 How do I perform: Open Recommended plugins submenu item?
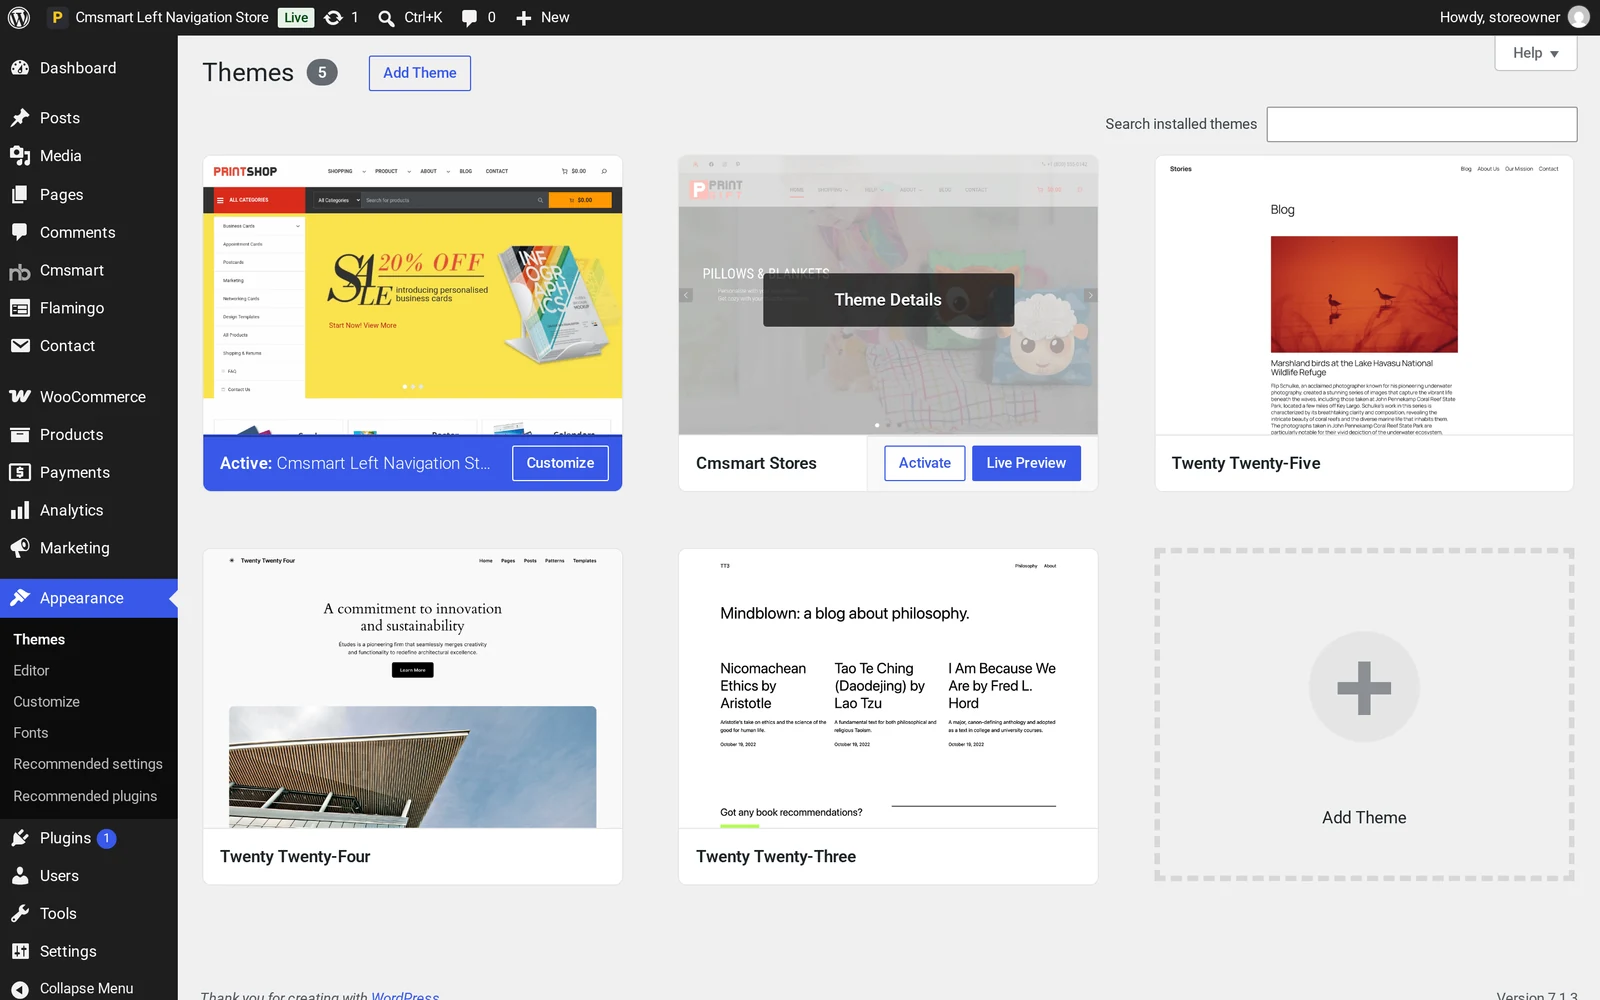pyautogui.click(x=85, y=796)
